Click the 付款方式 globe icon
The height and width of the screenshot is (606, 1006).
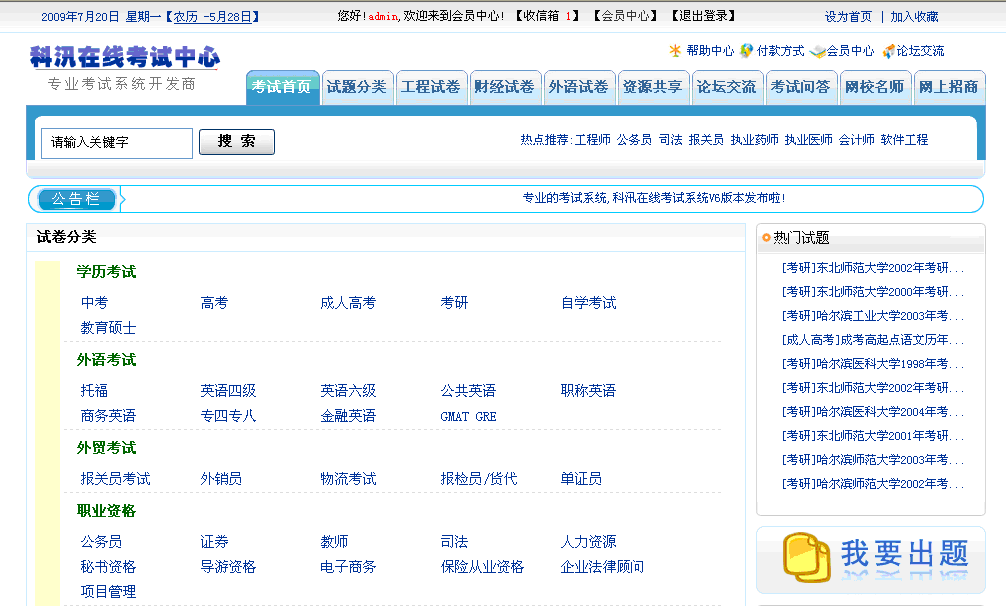click(x=746, y=50)
